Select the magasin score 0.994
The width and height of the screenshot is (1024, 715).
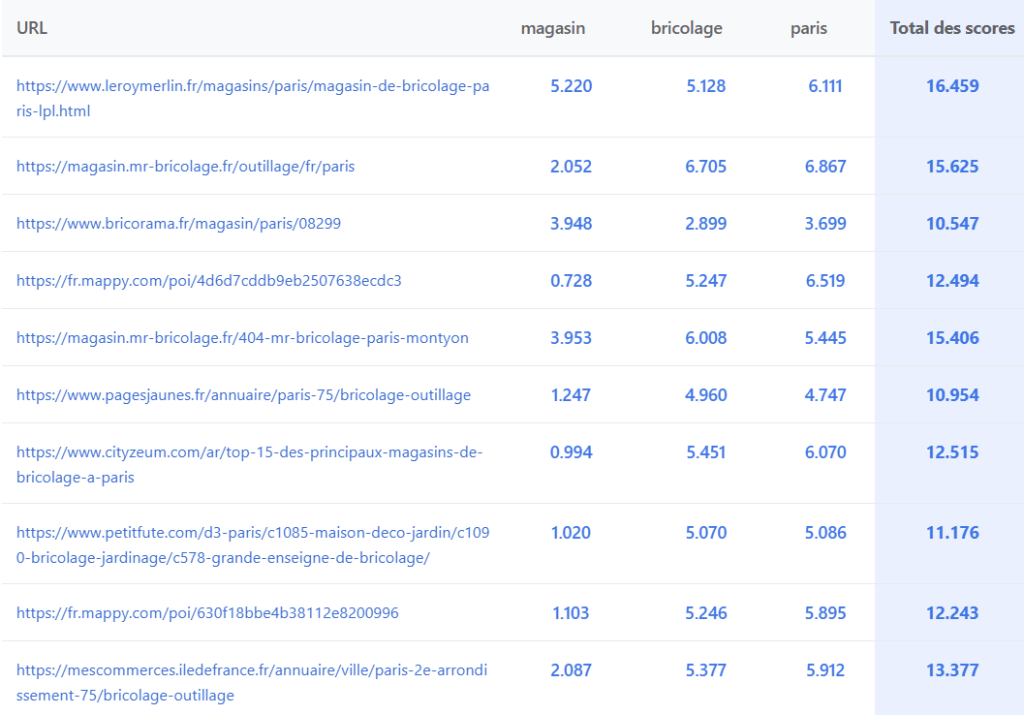click(571, 452)
